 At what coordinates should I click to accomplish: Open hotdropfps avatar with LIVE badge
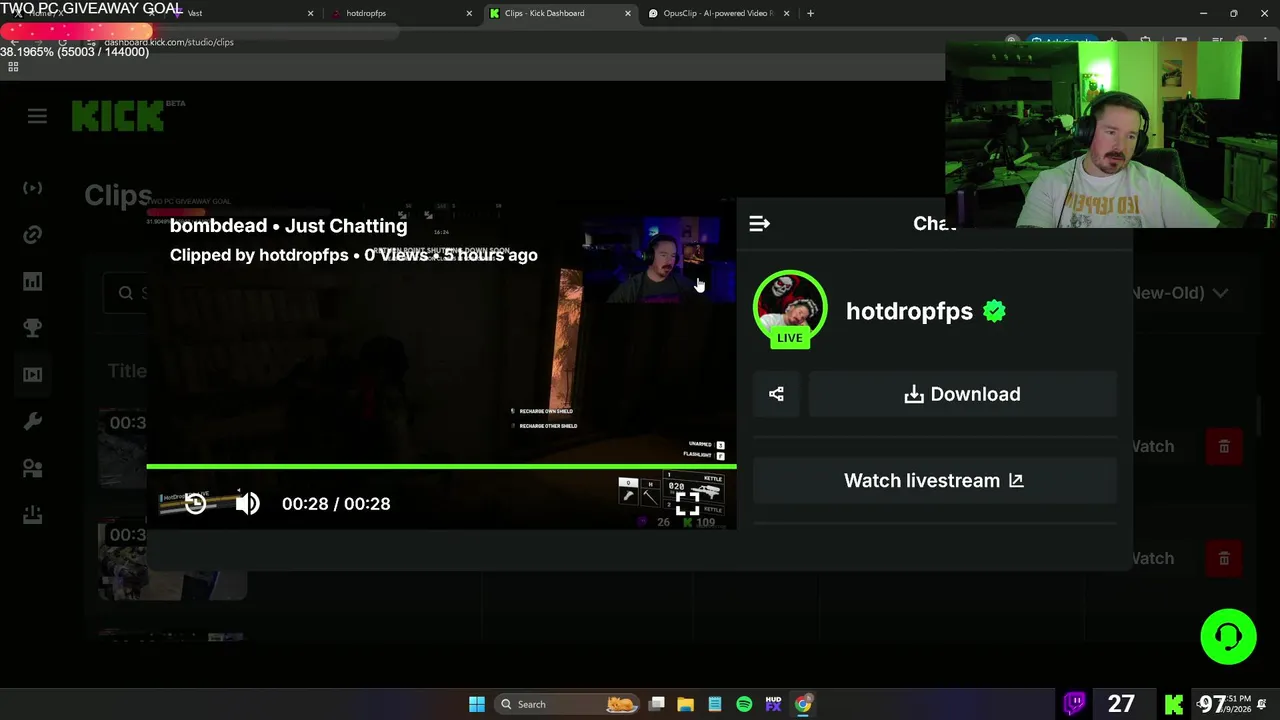(790, 309)
